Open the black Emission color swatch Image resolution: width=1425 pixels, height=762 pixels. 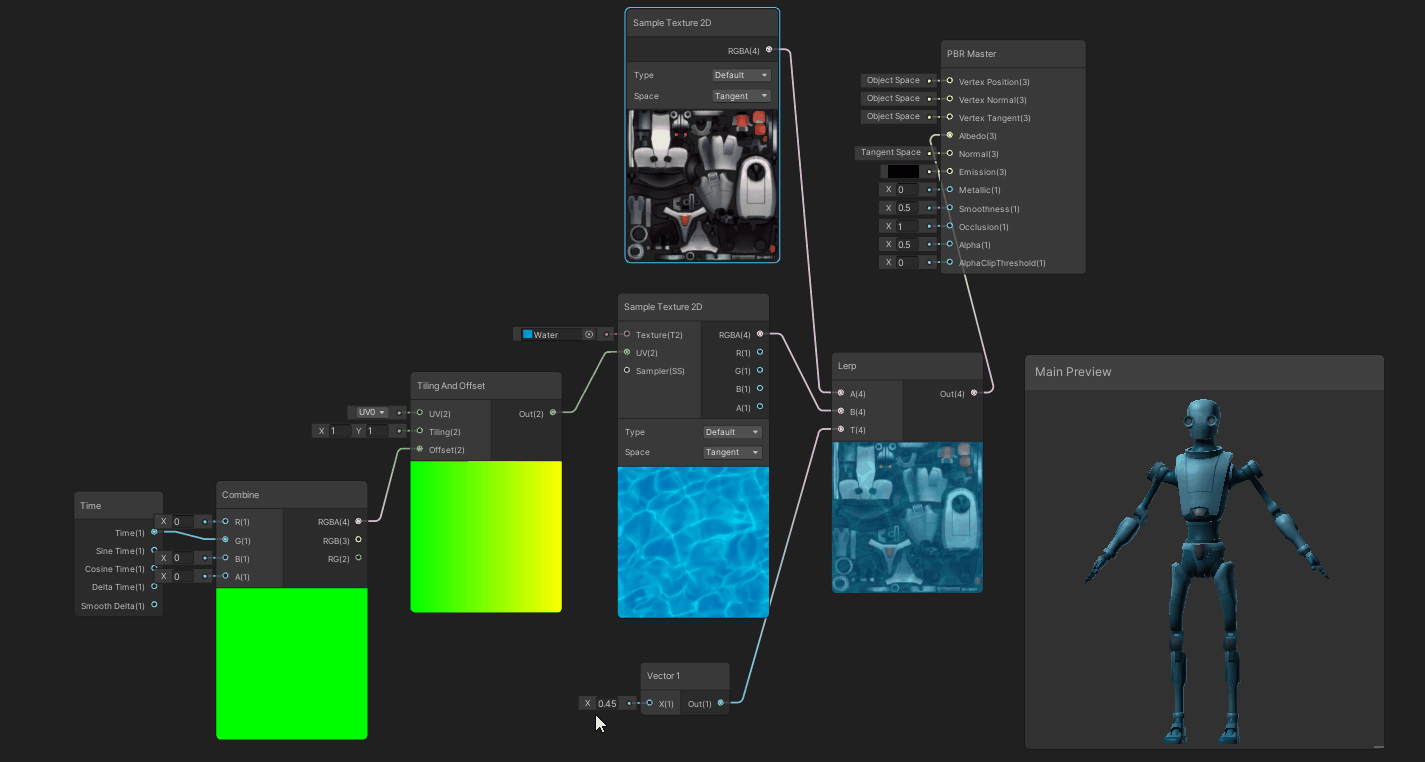(x=903, y=172)
